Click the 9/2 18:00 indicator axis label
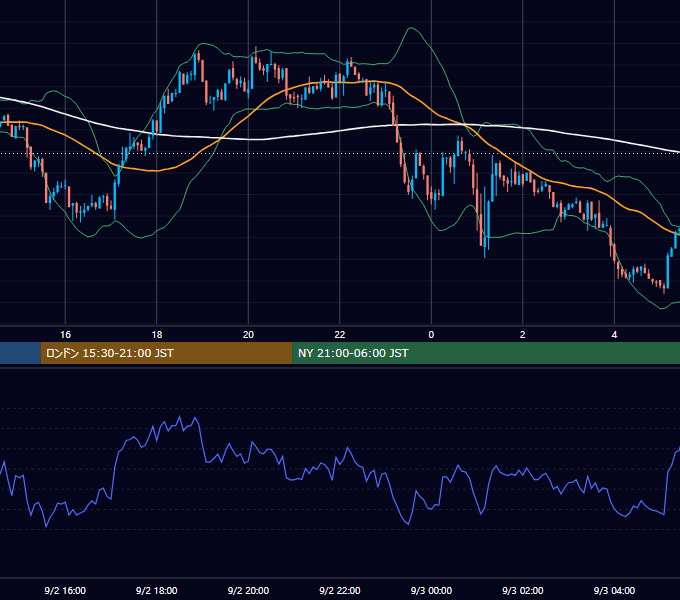The width and height of the screenshot is (680, 600). coord(157,590)
